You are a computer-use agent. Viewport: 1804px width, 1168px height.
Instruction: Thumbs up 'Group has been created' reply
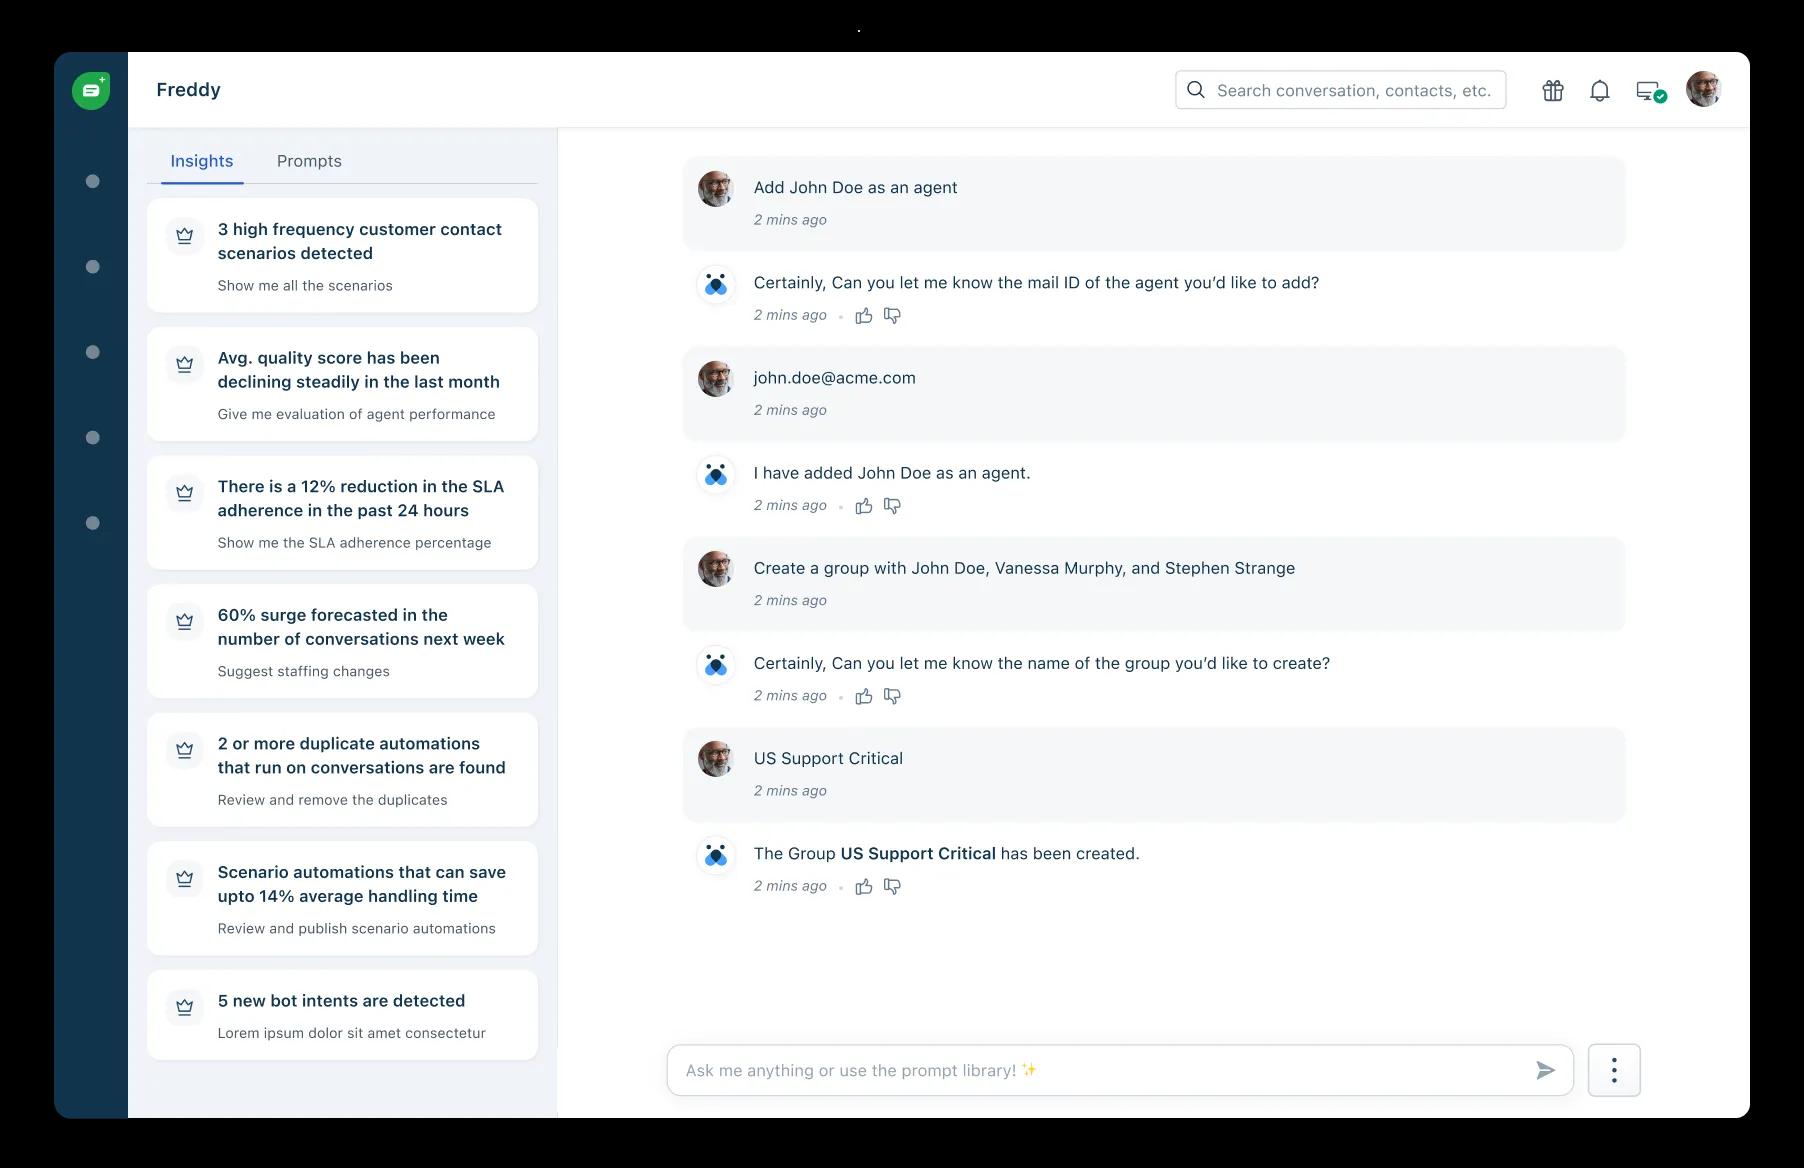864,886
